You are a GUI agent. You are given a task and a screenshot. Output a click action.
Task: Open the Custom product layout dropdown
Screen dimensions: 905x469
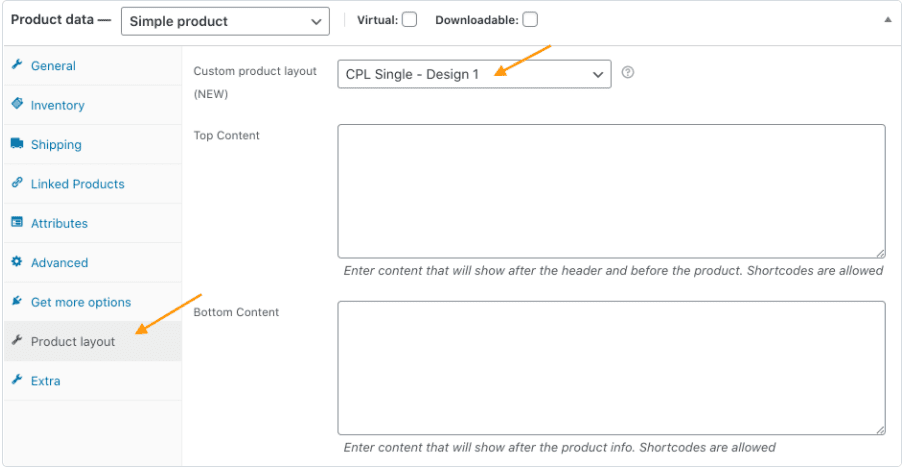(474, 74)
